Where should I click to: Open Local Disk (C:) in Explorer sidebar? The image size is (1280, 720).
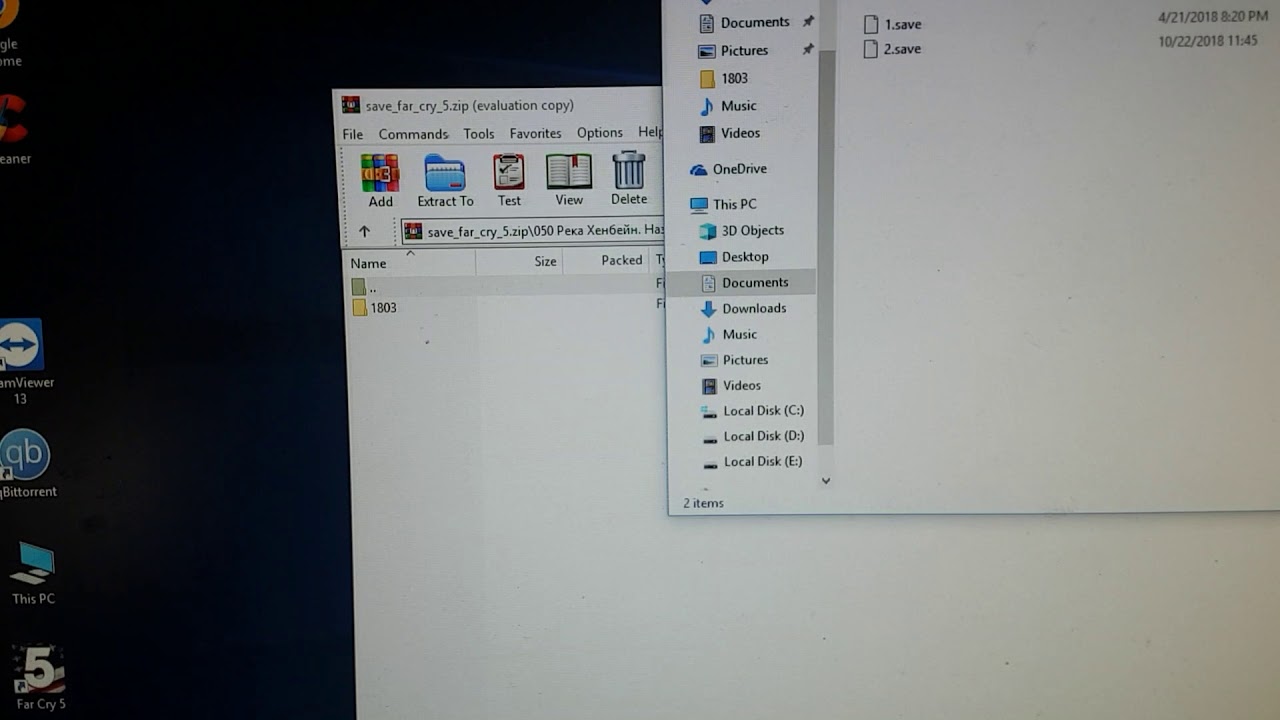pos(752,411)
